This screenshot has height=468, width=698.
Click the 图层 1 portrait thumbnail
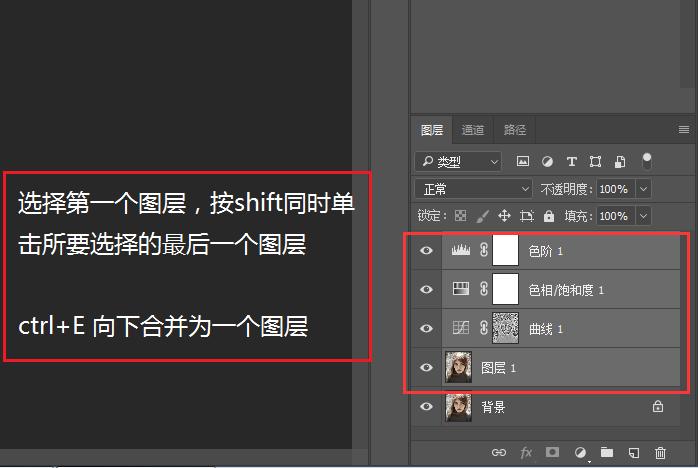tap(459, 367)
